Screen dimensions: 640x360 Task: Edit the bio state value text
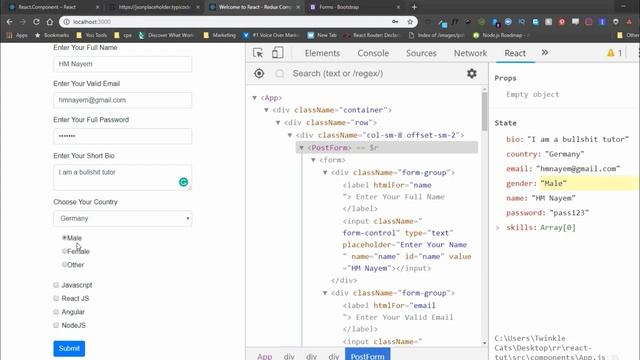pyautogui.click(x=578, y=140)
